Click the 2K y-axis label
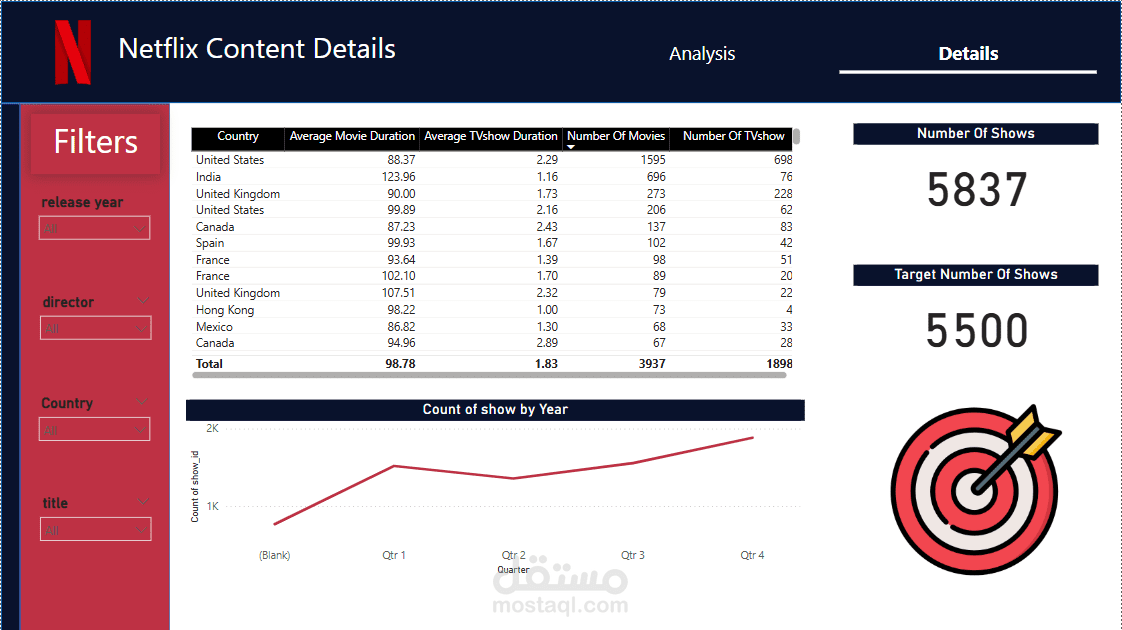The width and height of the screenshot is (1122, 630). tap(213, 428)
